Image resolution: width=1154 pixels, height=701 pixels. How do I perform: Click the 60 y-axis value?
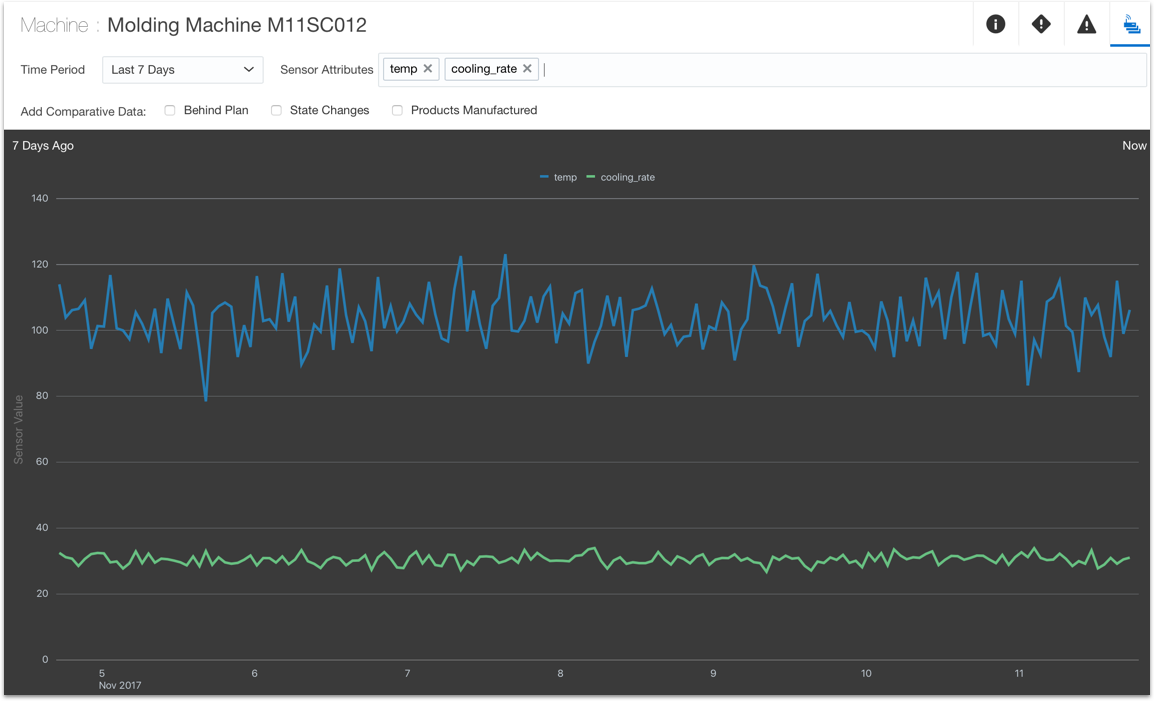[x=43, y=462]
